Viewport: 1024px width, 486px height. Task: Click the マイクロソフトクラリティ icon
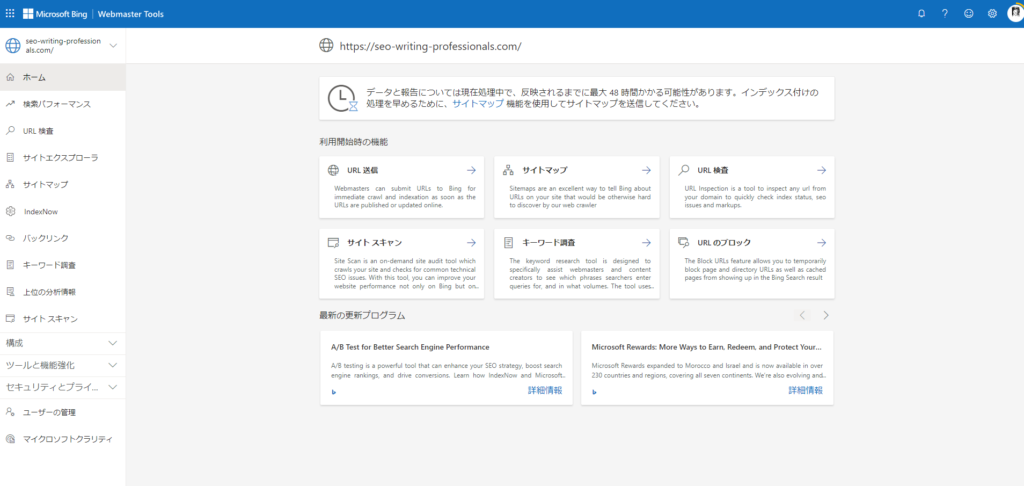coord(10,439)
